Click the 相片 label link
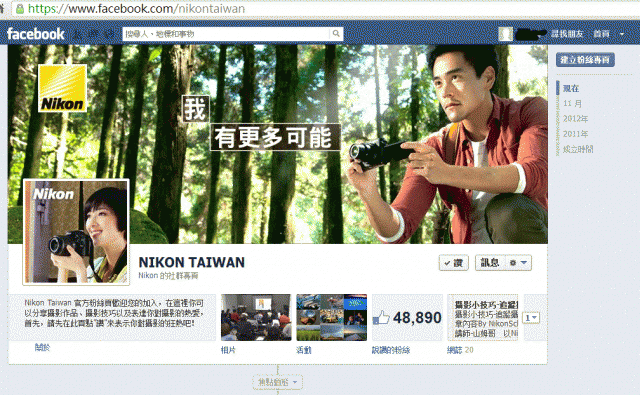The height and width of the screenshot is (395, 640). click(228, 350)
